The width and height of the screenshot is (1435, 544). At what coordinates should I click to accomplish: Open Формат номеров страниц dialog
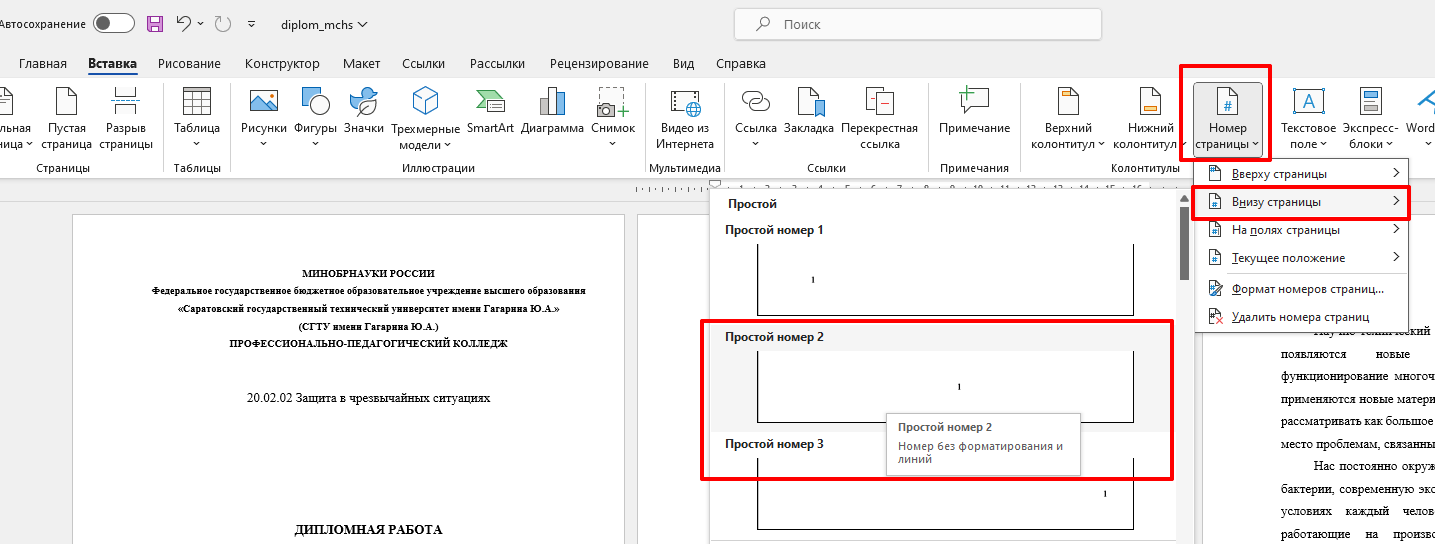pos(1302,289)
